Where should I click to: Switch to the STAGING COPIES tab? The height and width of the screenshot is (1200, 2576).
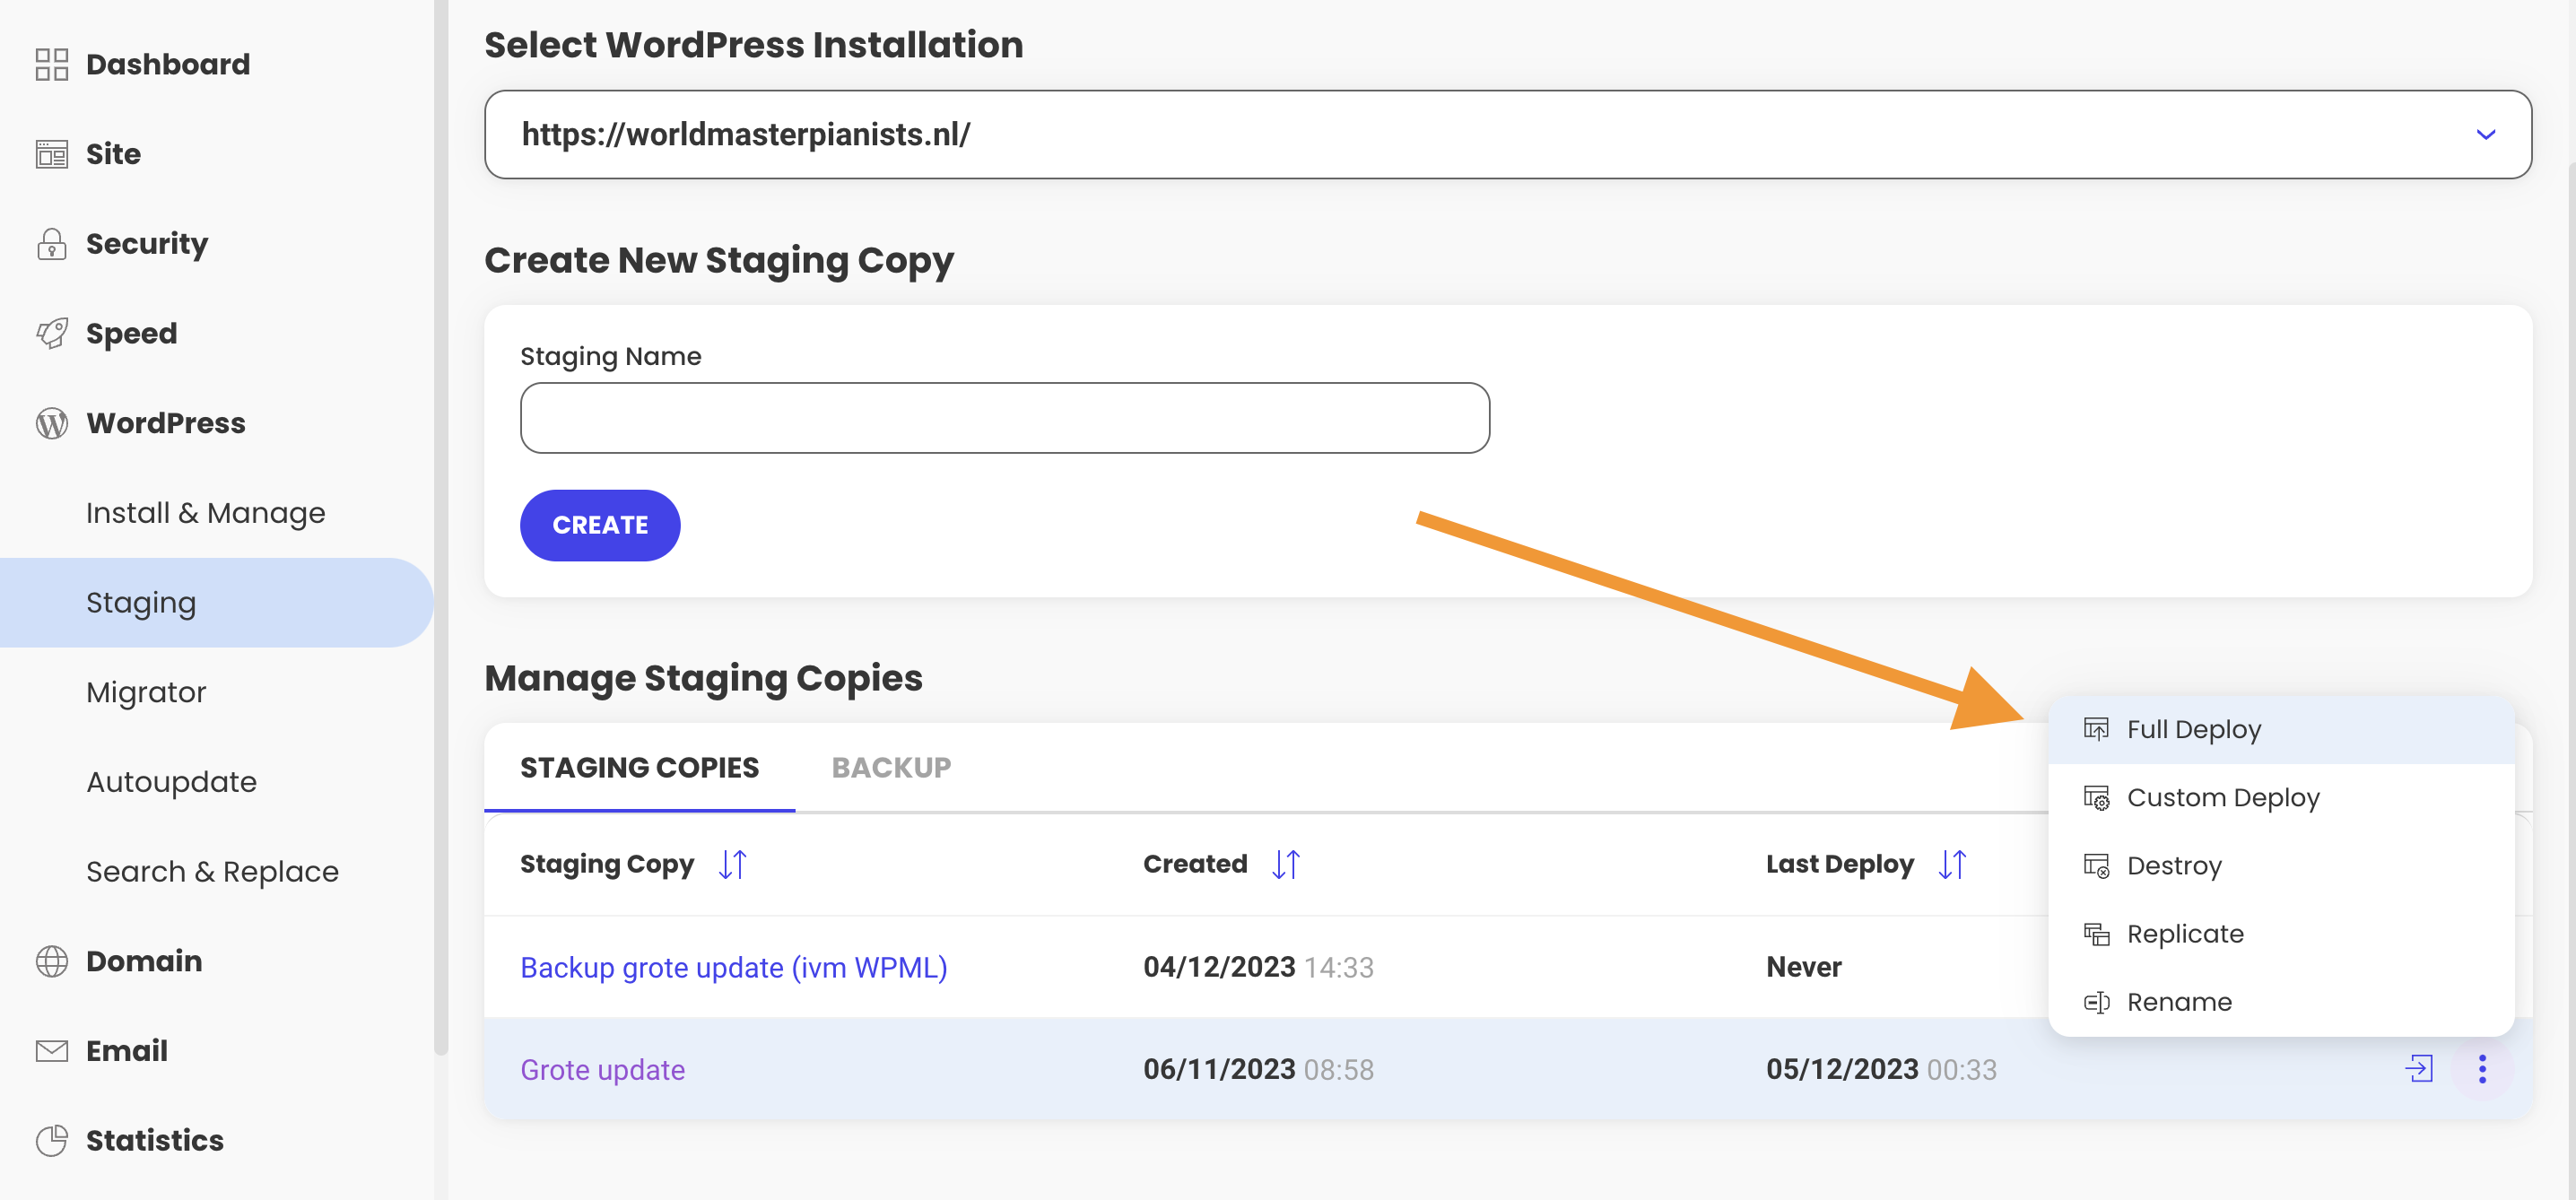(x=640, y=767)
